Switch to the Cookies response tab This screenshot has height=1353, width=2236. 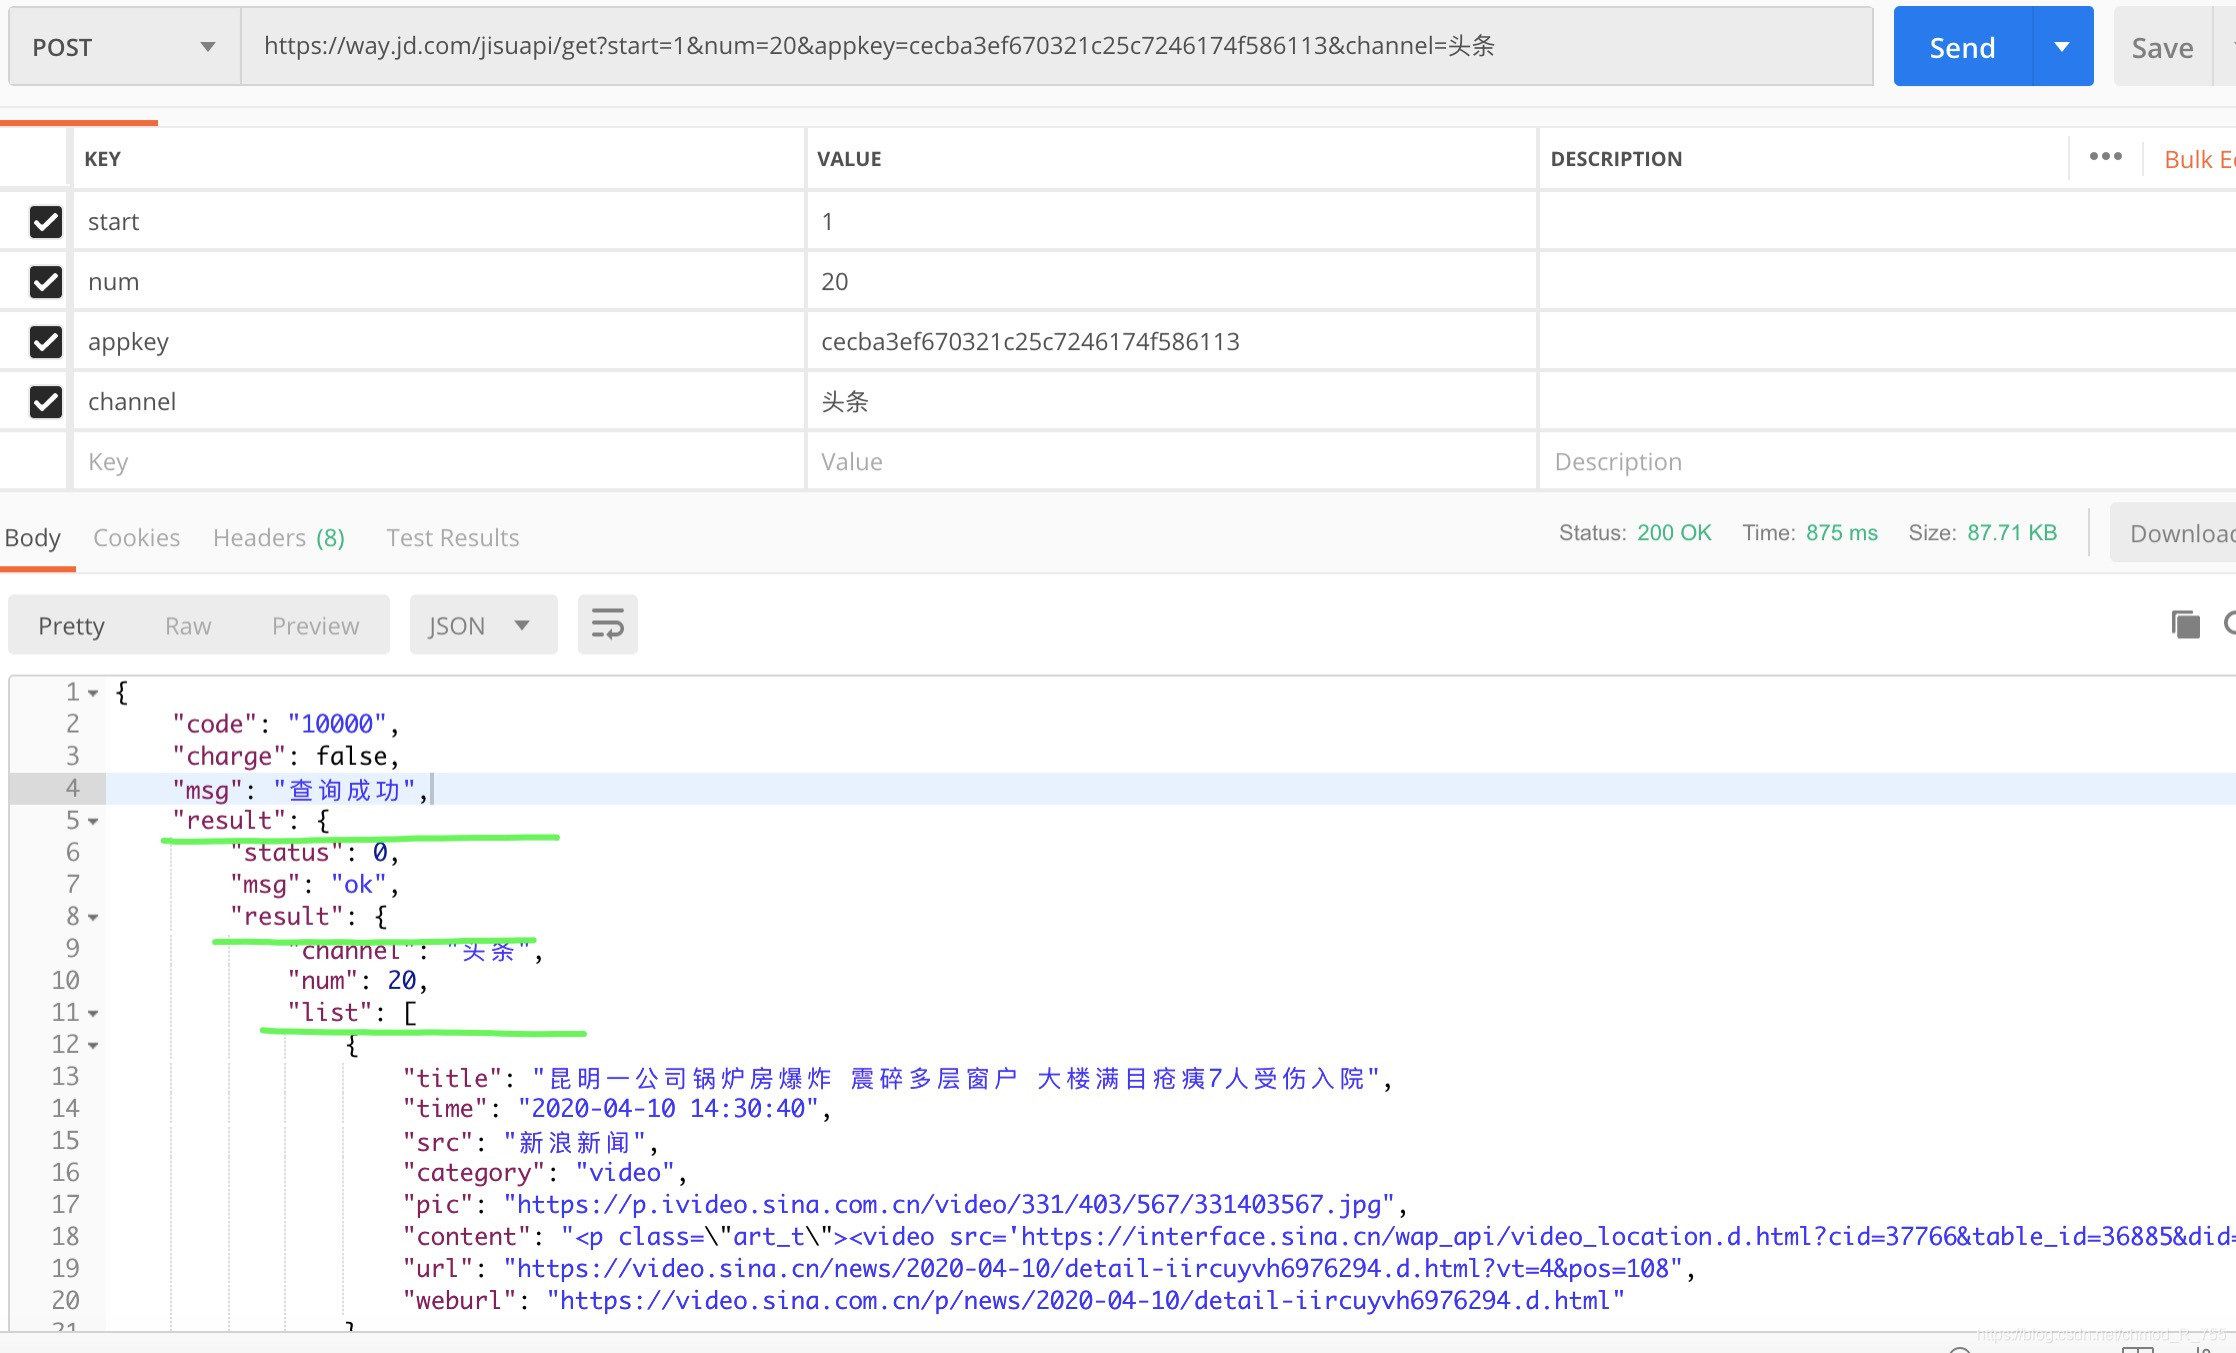[136, 538]
